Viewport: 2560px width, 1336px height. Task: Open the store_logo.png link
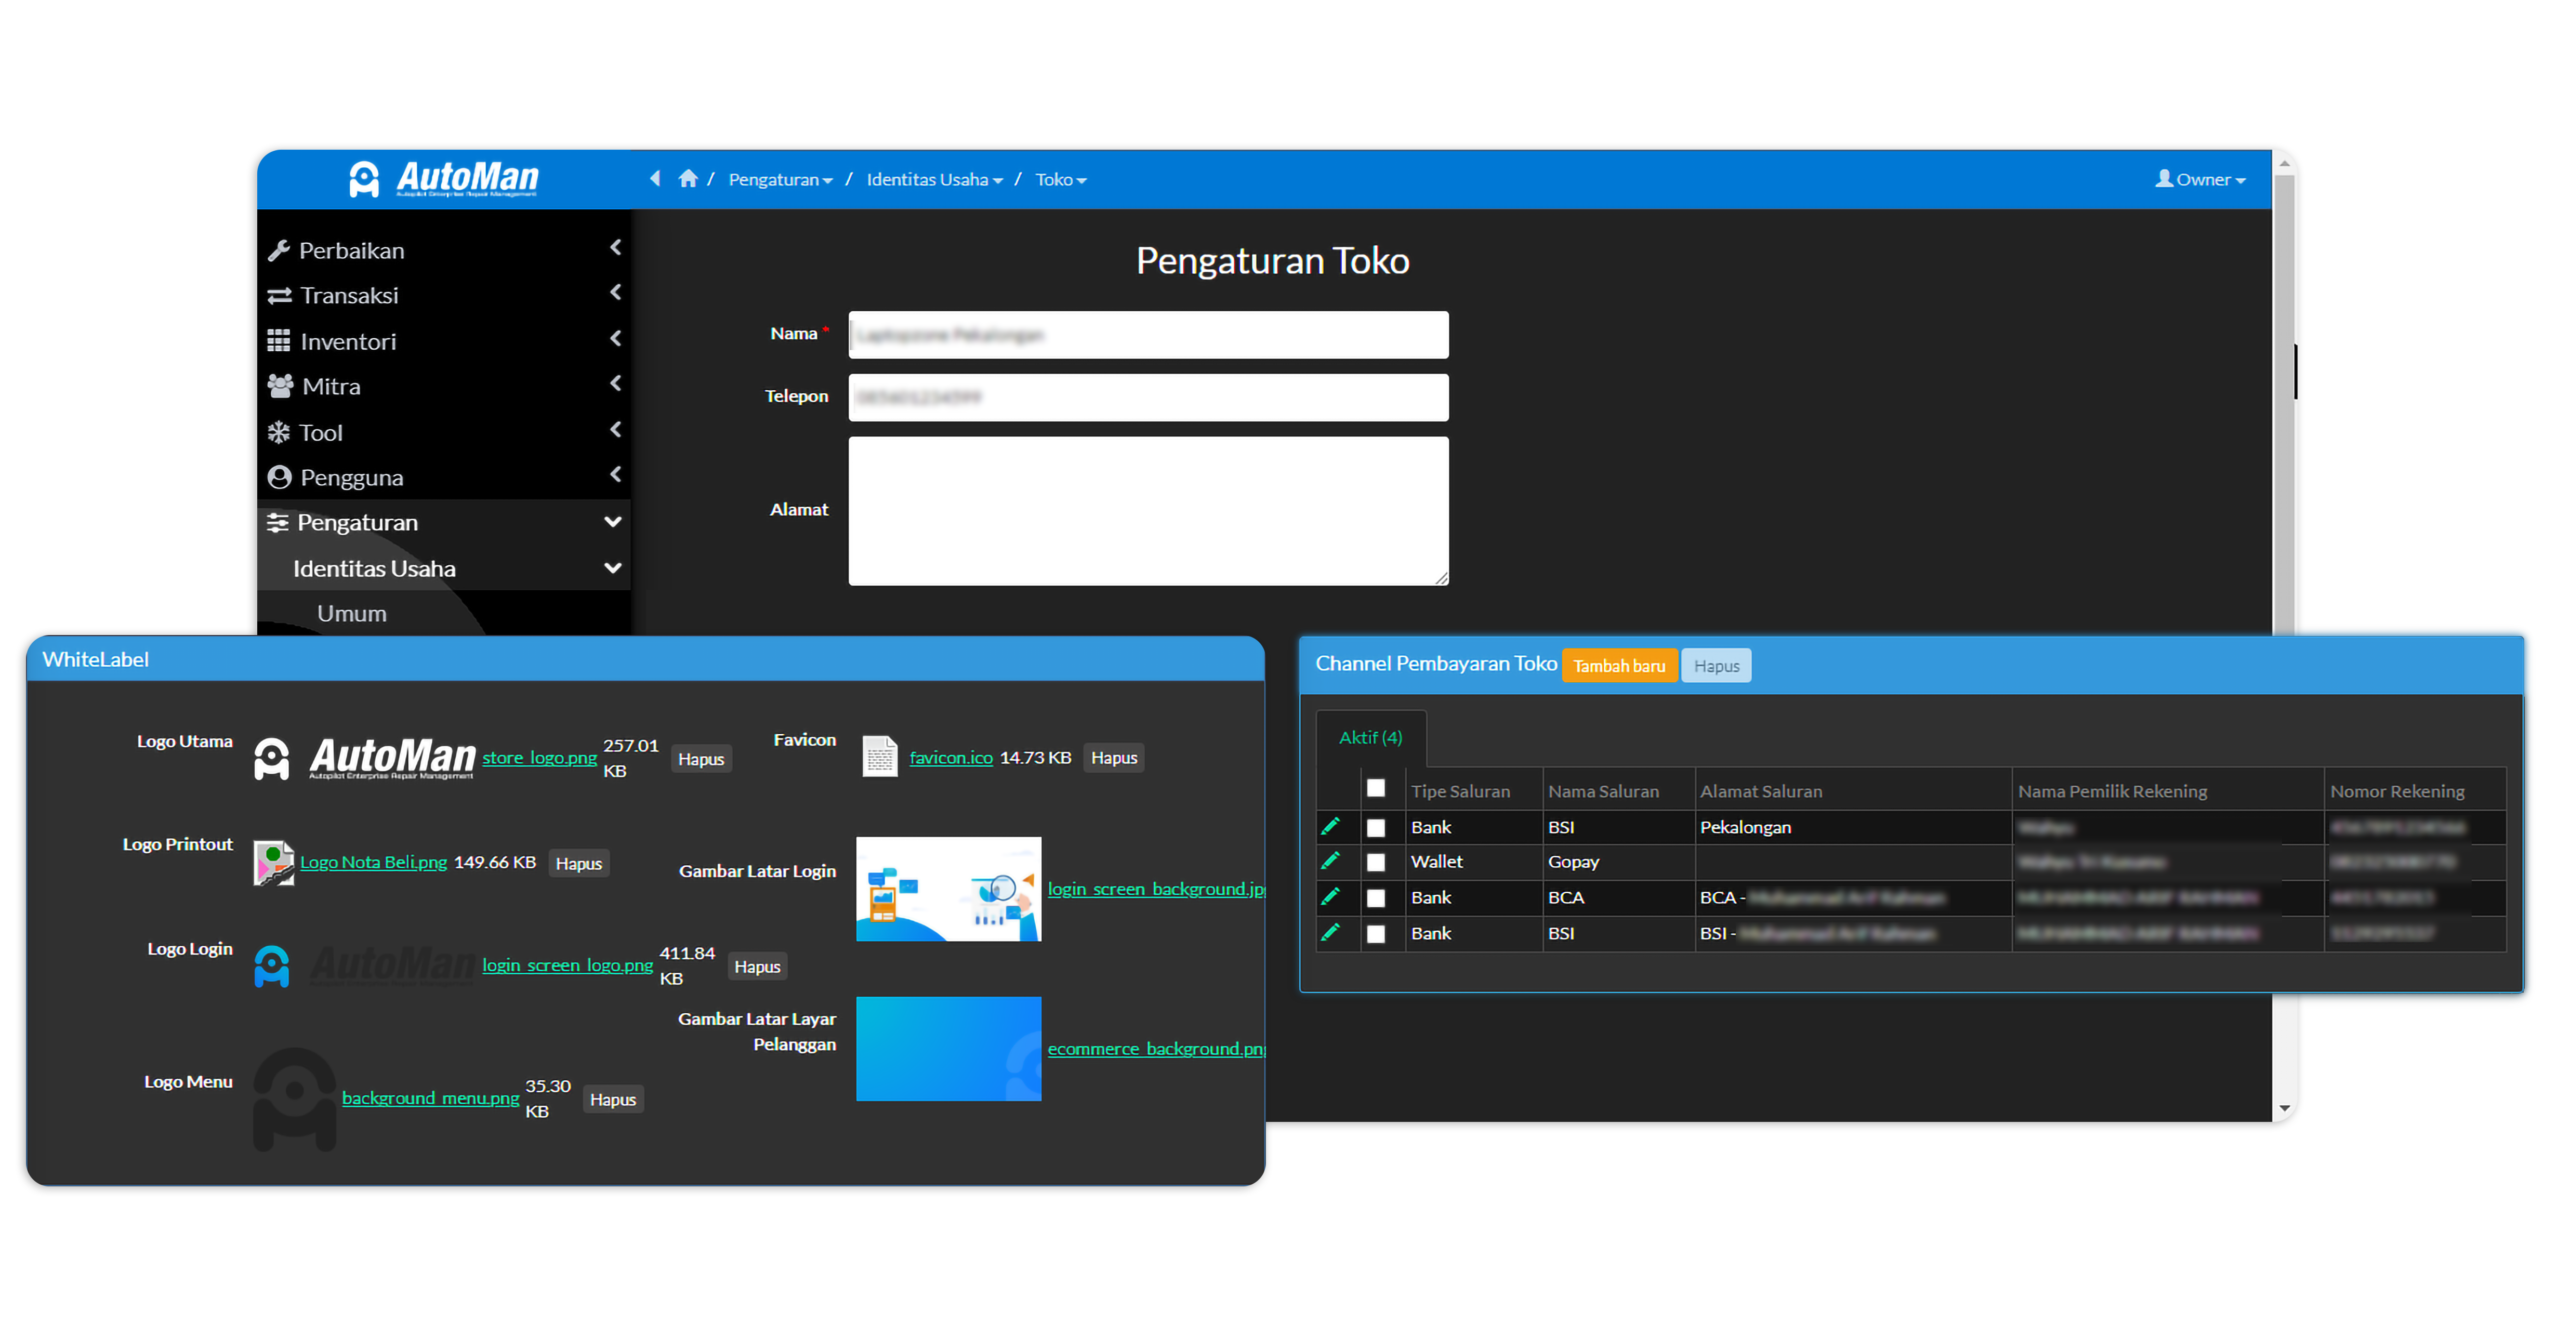538,757
